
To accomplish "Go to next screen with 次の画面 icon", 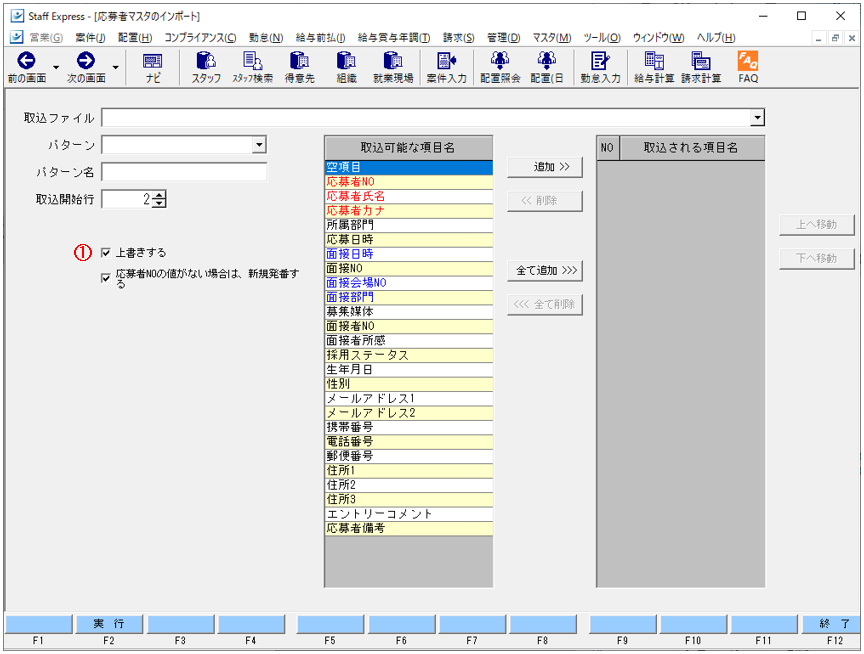I will pos(86,67).
